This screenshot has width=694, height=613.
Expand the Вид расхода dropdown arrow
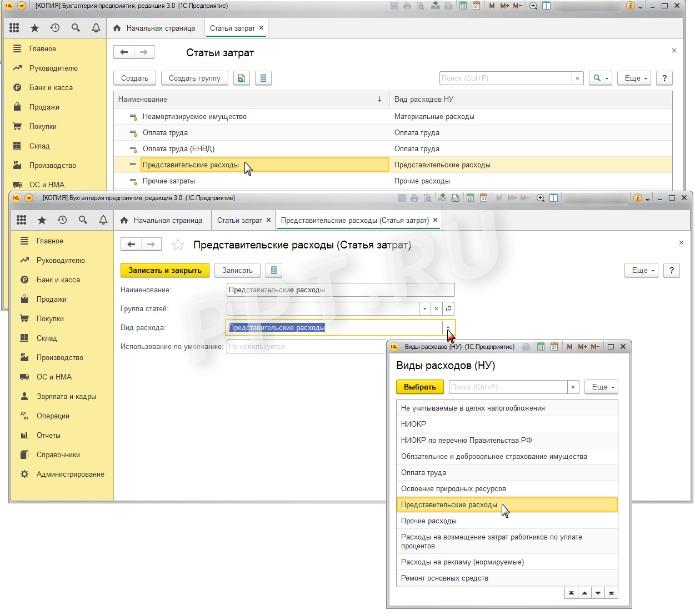point(449,327)
